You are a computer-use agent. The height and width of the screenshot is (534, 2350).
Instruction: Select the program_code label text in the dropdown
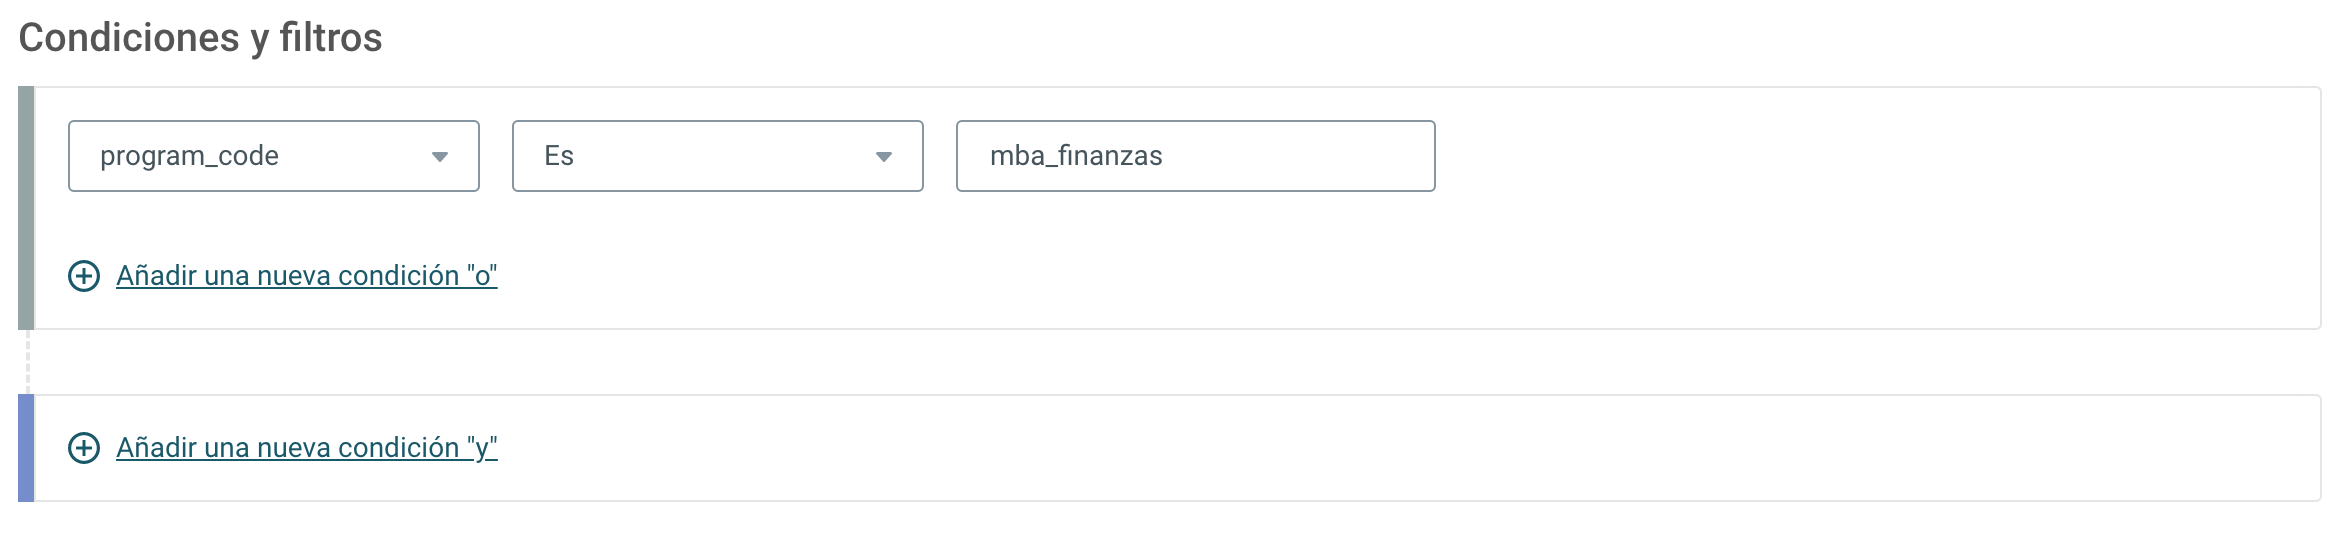click(x=189, y=156)
